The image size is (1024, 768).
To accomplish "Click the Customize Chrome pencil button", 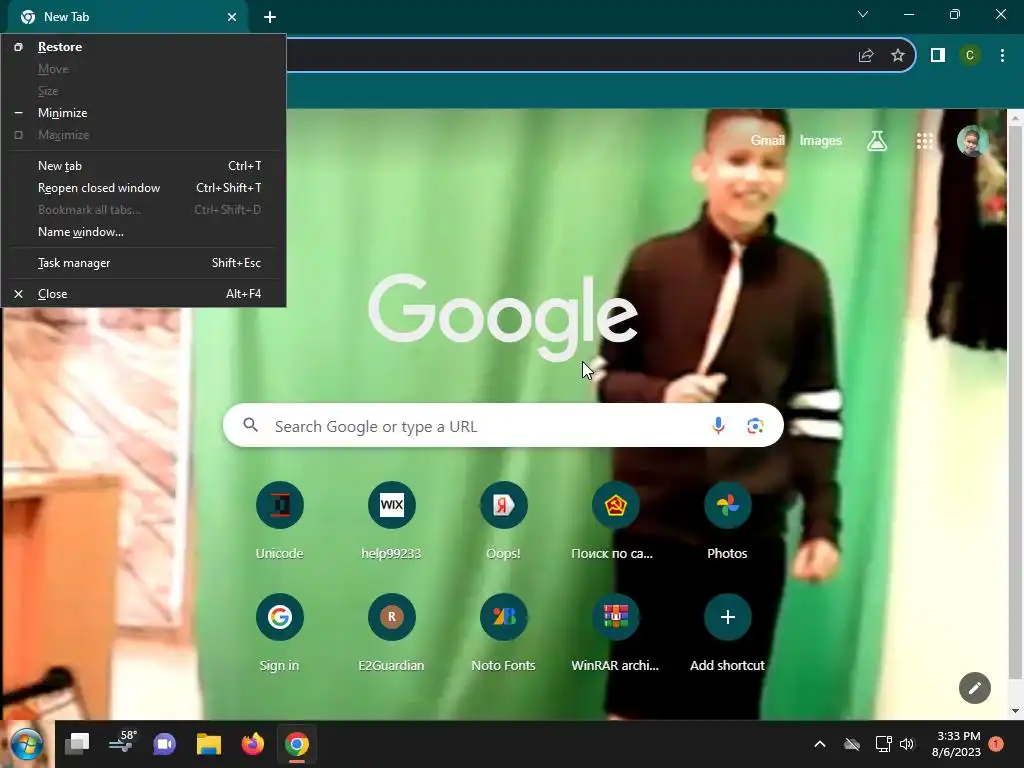I will (x=974, y=688).
